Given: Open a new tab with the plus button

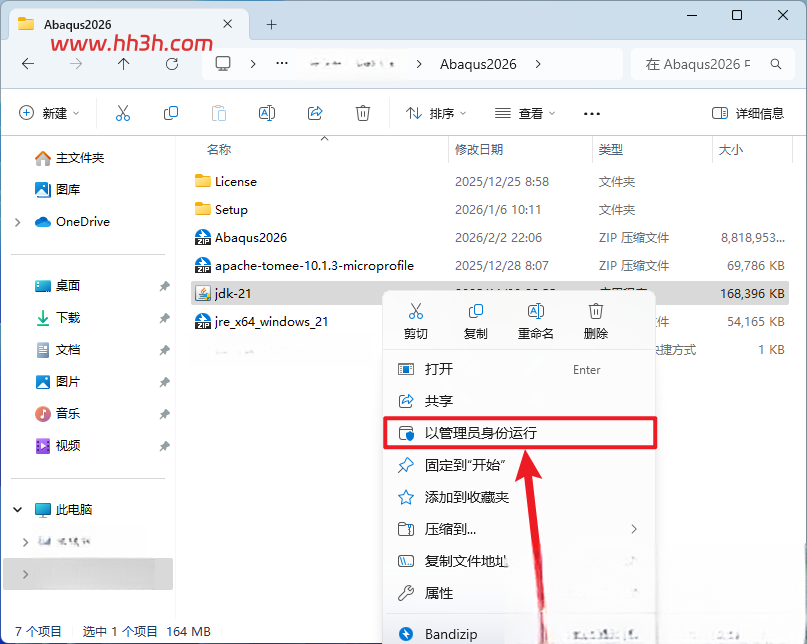Looking at the screenshot, I should pyautogui.click(x=271, y=24).
